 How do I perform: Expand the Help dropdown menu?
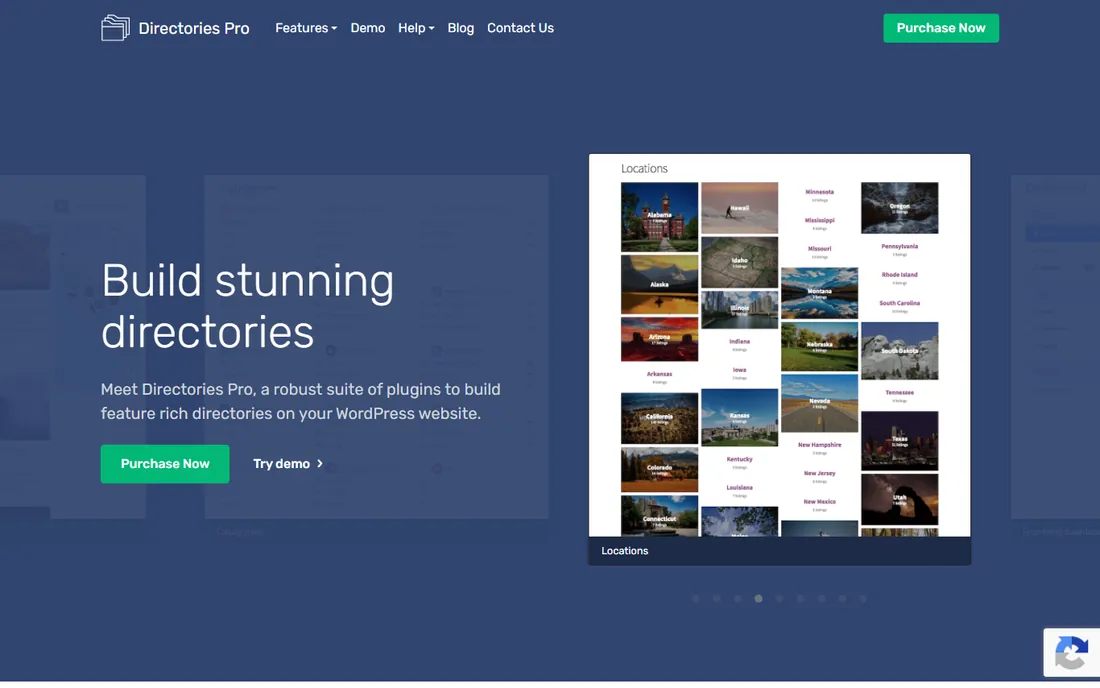coord(416,28)
